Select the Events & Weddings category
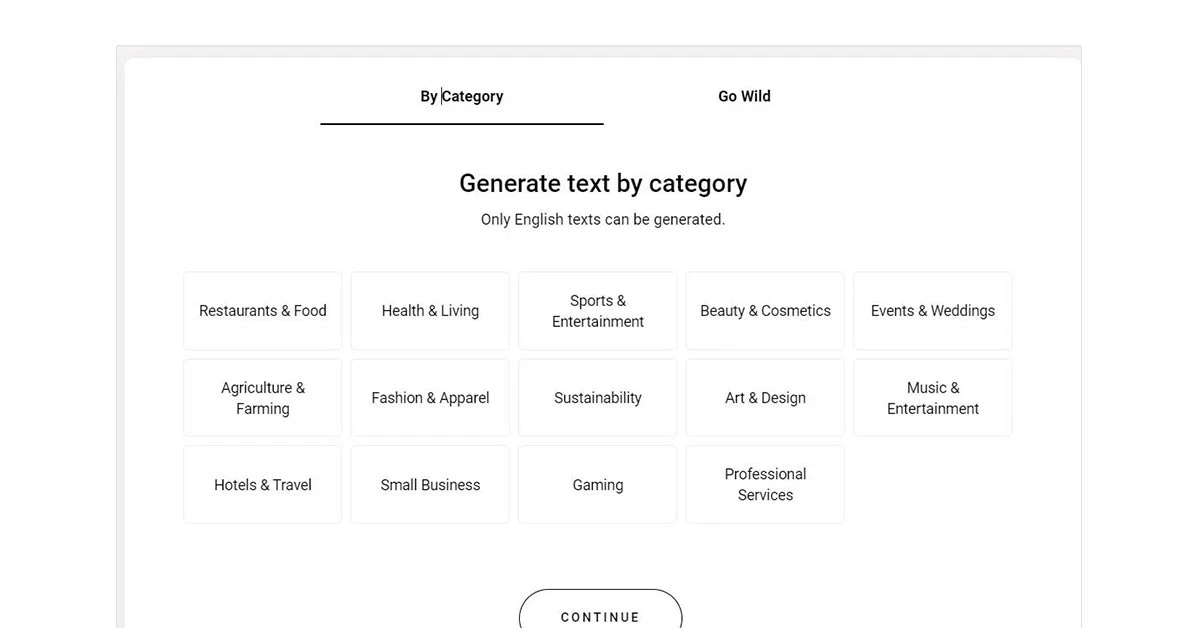Screen dimensions: 1200x628 pyautogui.click(x=932, y=310)
